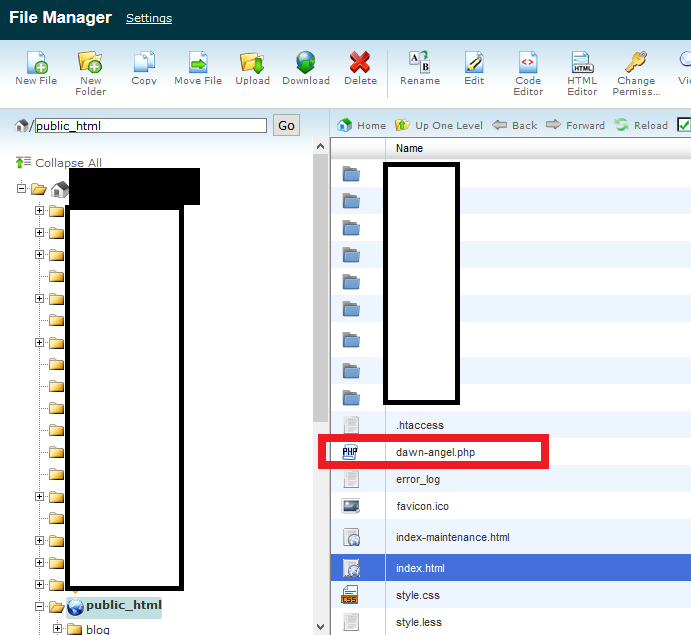Image resolution: width=691 pixels, height=635 pixels.
Task: Open the HTML Editor
Action: click(582, 62)
